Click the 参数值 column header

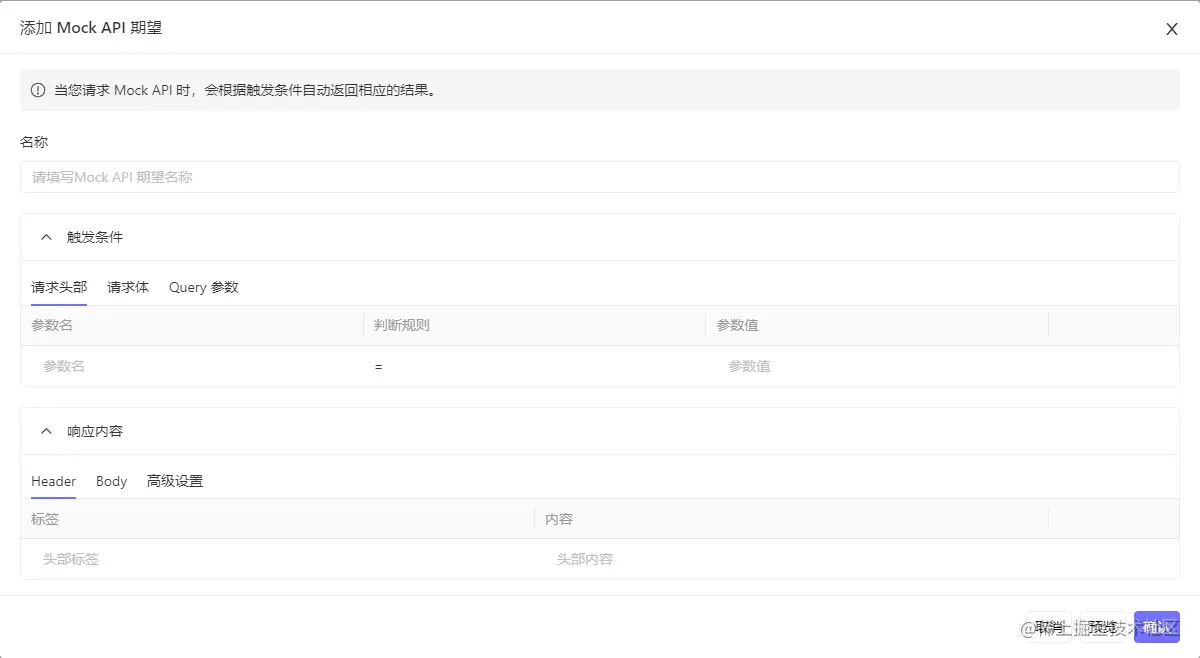(x=738, y=325)
